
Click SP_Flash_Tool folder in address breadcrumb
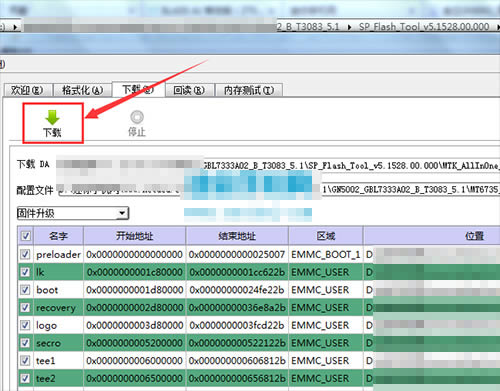(x=424, y=26)
